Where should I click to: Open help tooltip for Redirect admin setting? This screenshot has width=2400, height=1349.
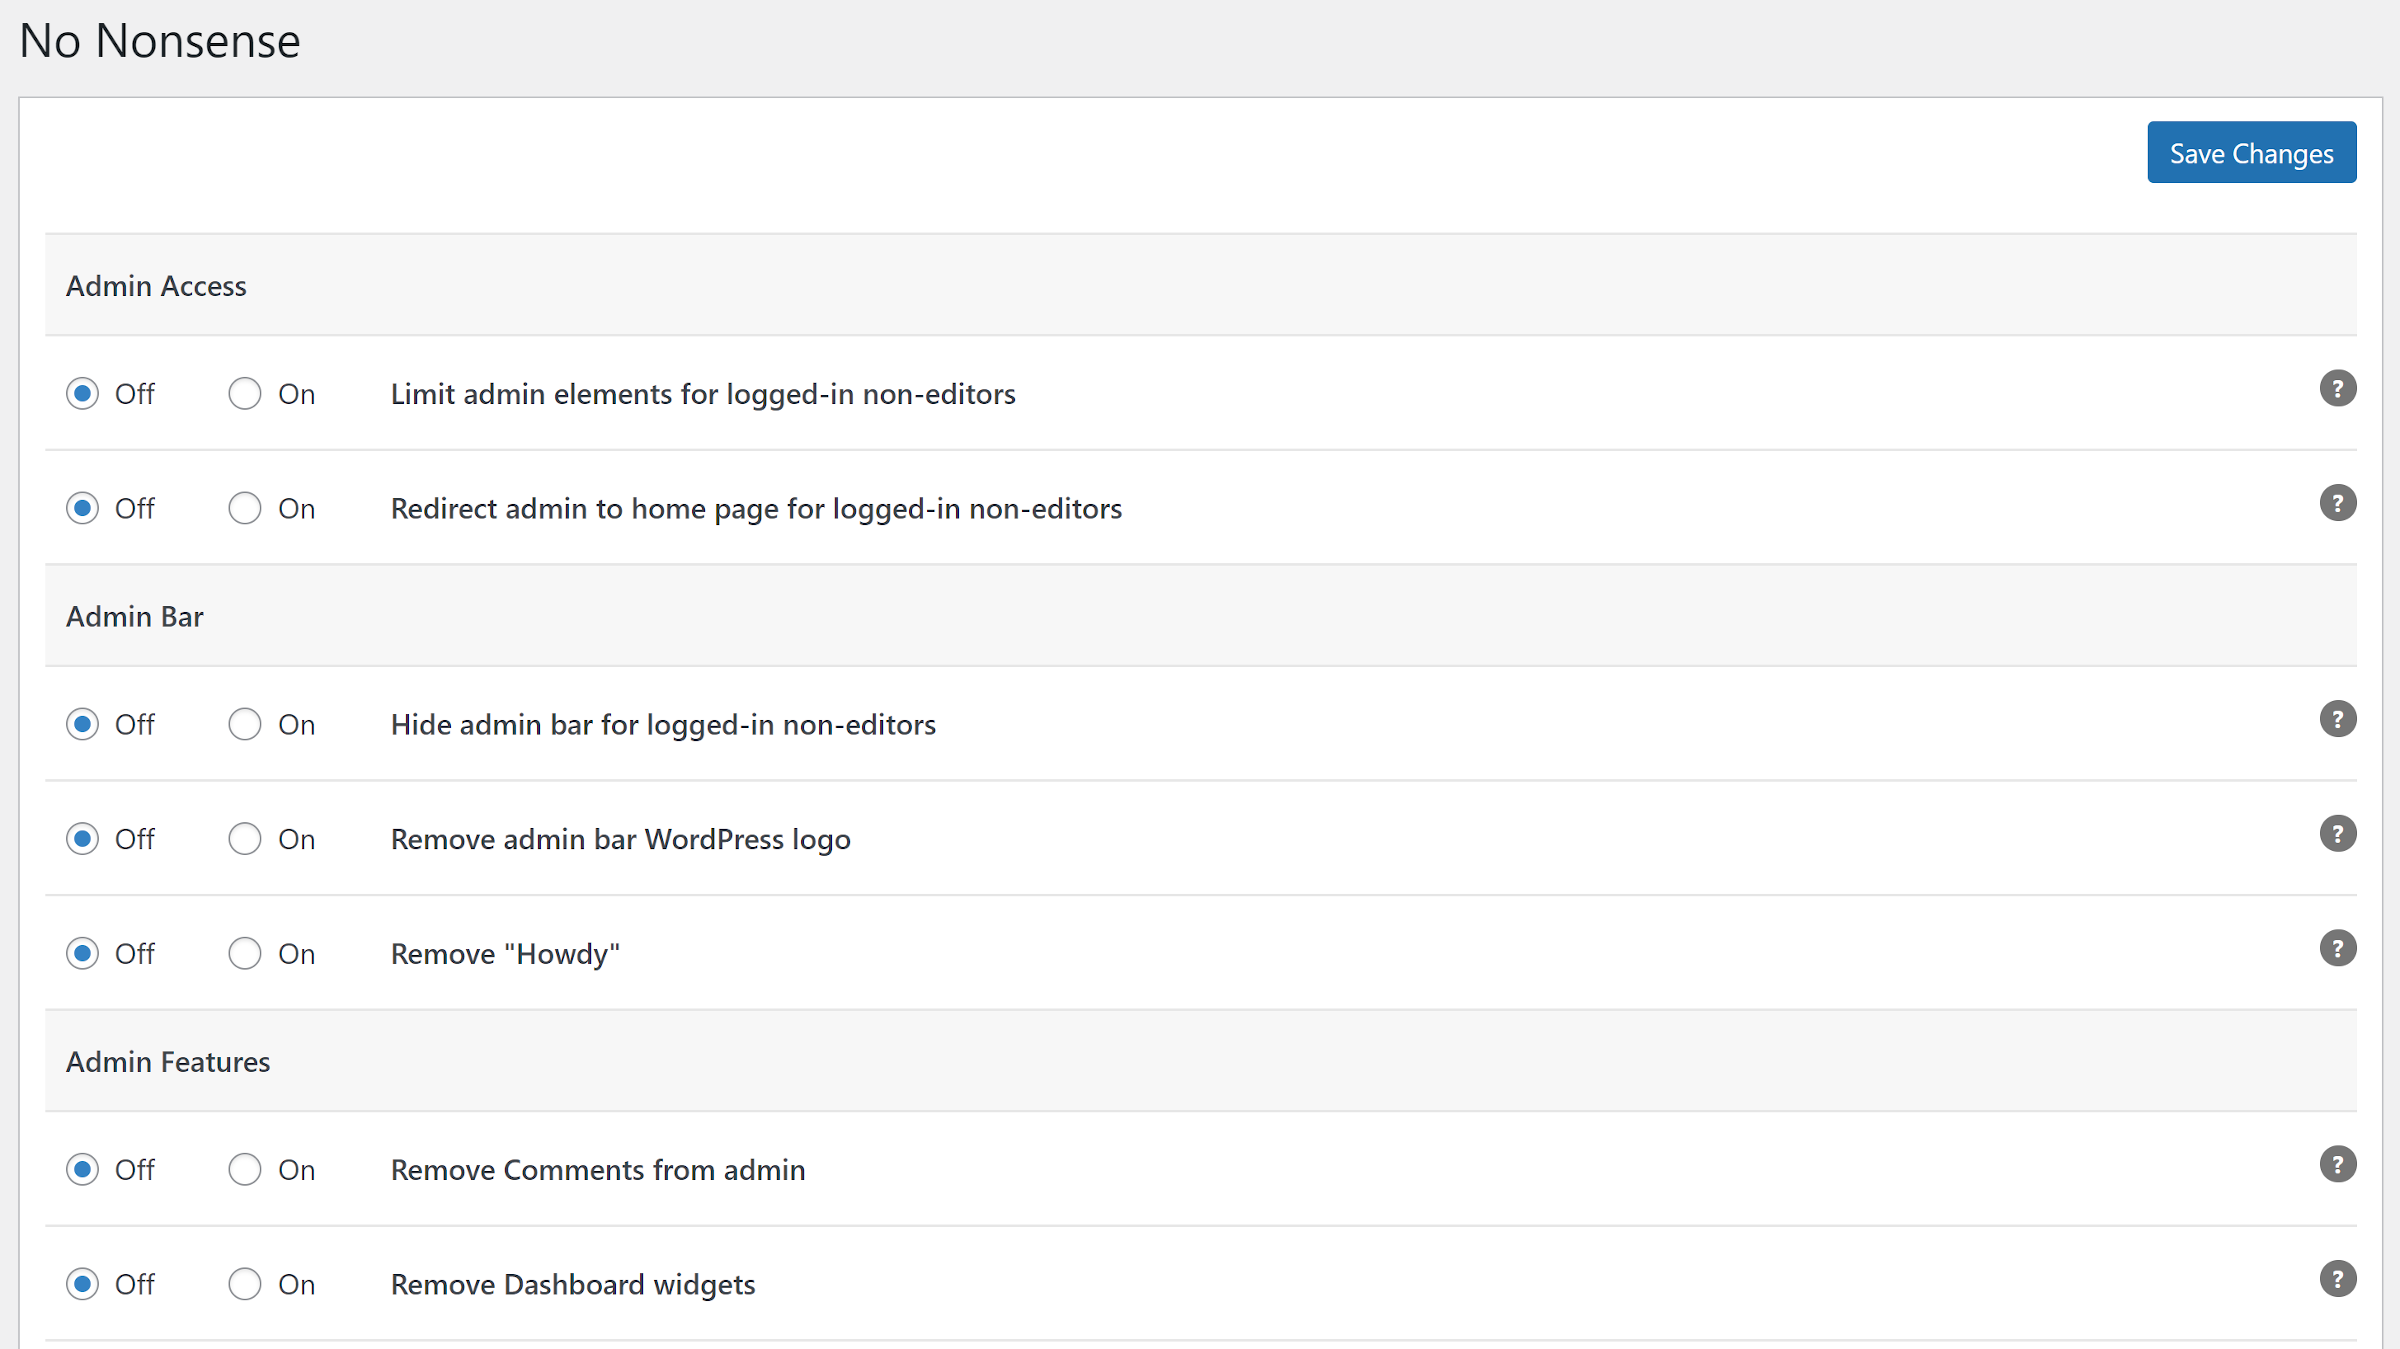(2337, 503)
